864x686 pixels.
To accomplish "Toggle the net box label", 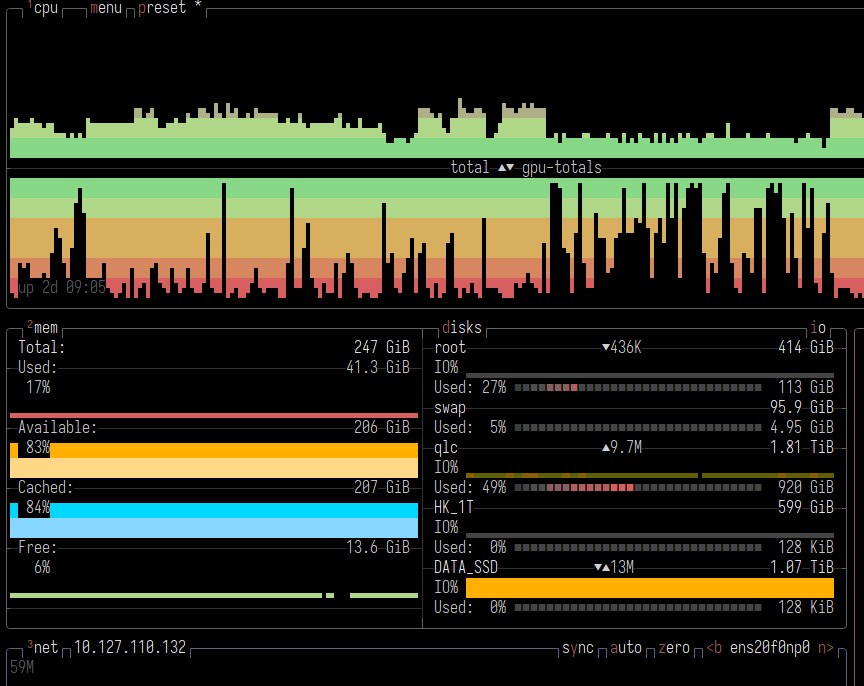I will 46,648.
